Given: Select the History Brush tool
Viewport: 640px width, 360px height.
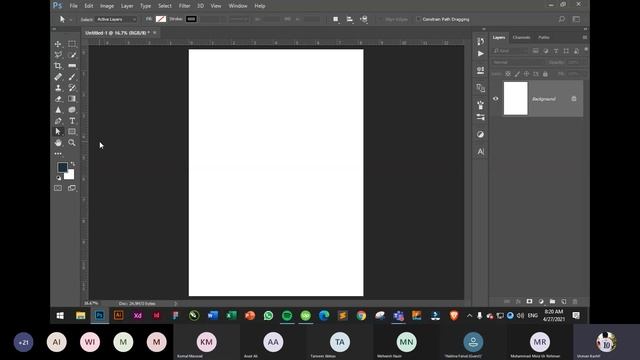Looking at the screenshot, I should (72, 88).
